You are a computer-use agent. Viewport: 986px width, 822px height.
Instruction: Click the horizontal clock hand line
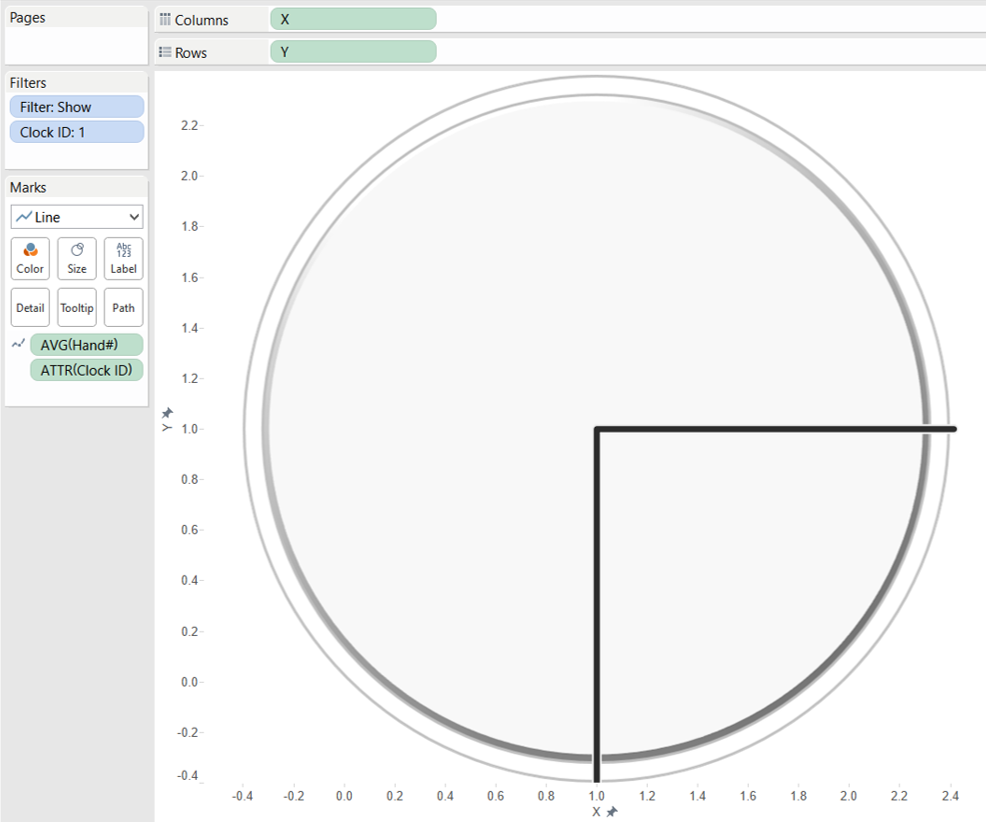(776, 429)
